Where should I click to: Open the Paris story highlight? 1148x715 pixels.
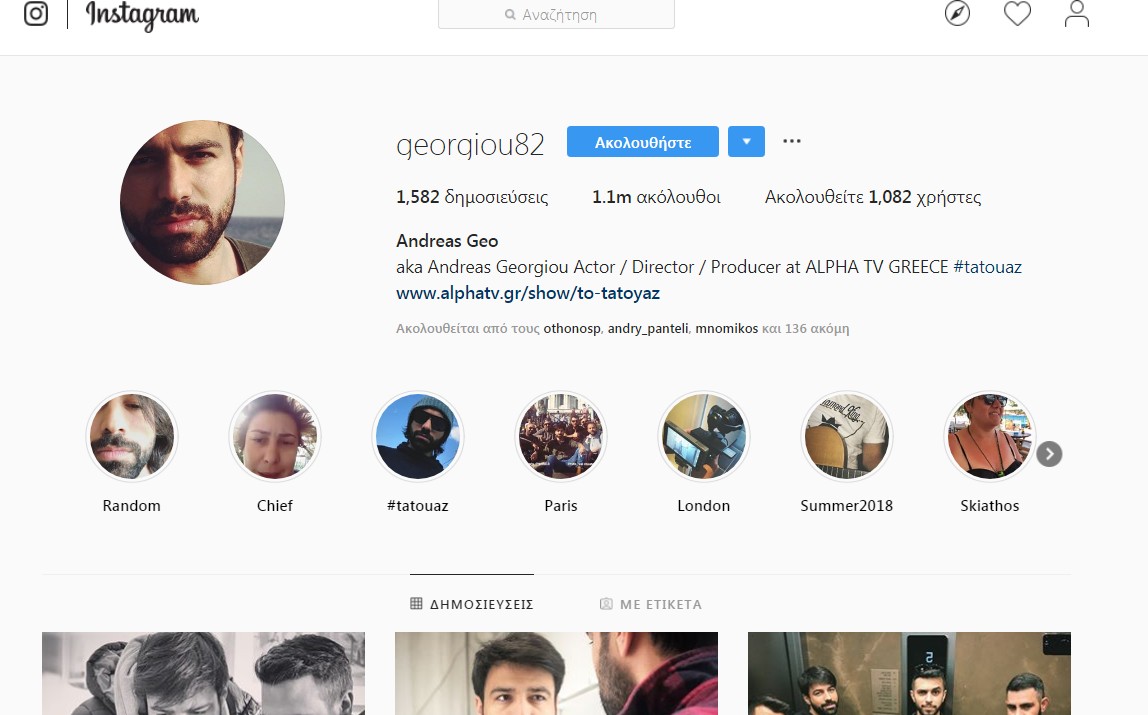coord(560,437)
